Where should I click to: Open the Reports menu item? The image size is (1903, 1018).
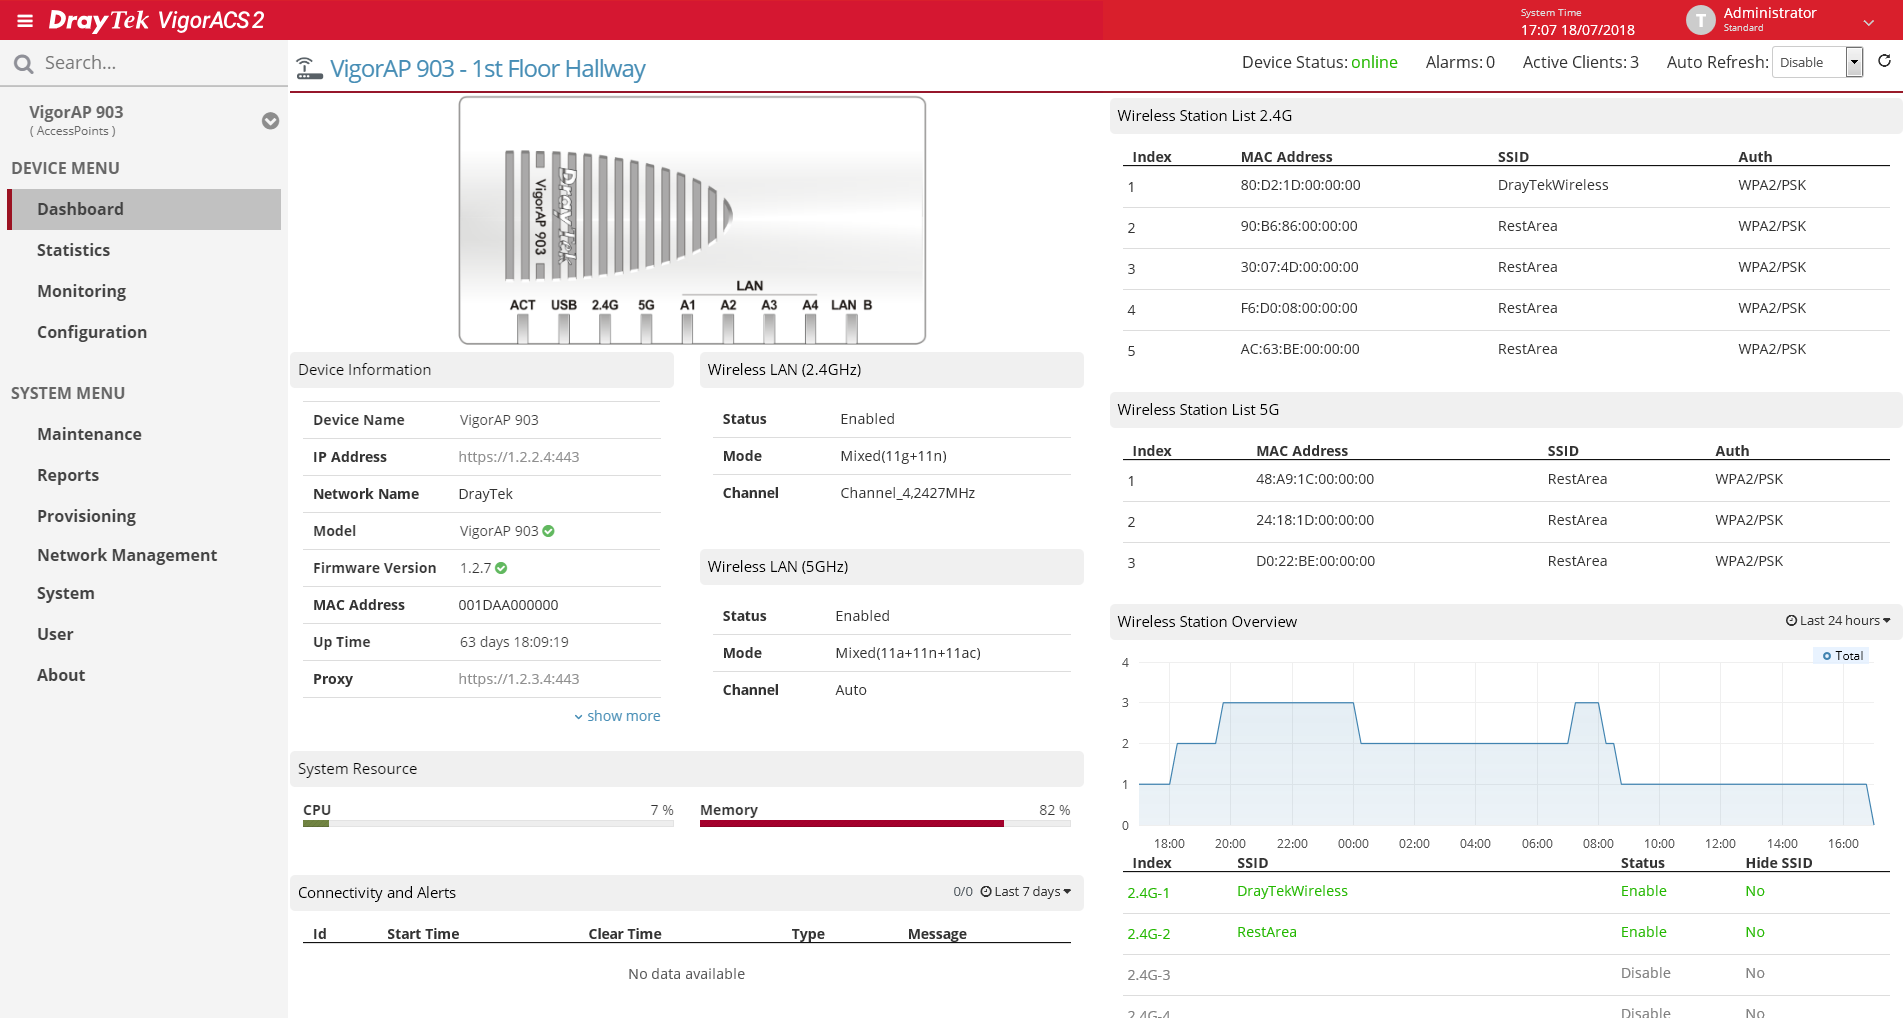pyautogui.click(x=68, y=475)
